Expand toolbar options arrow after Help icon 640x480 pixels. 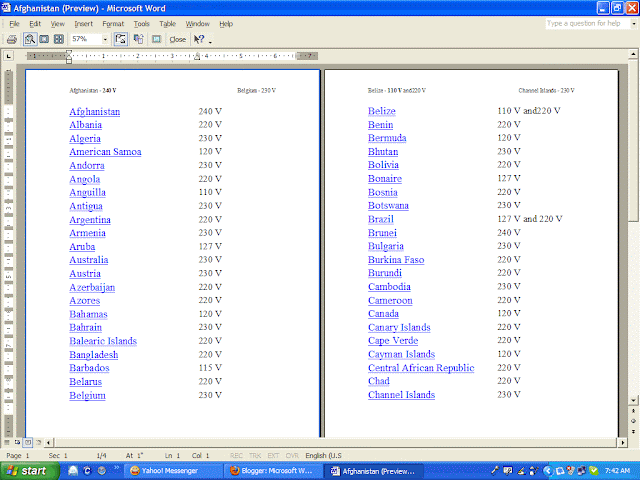210,40
